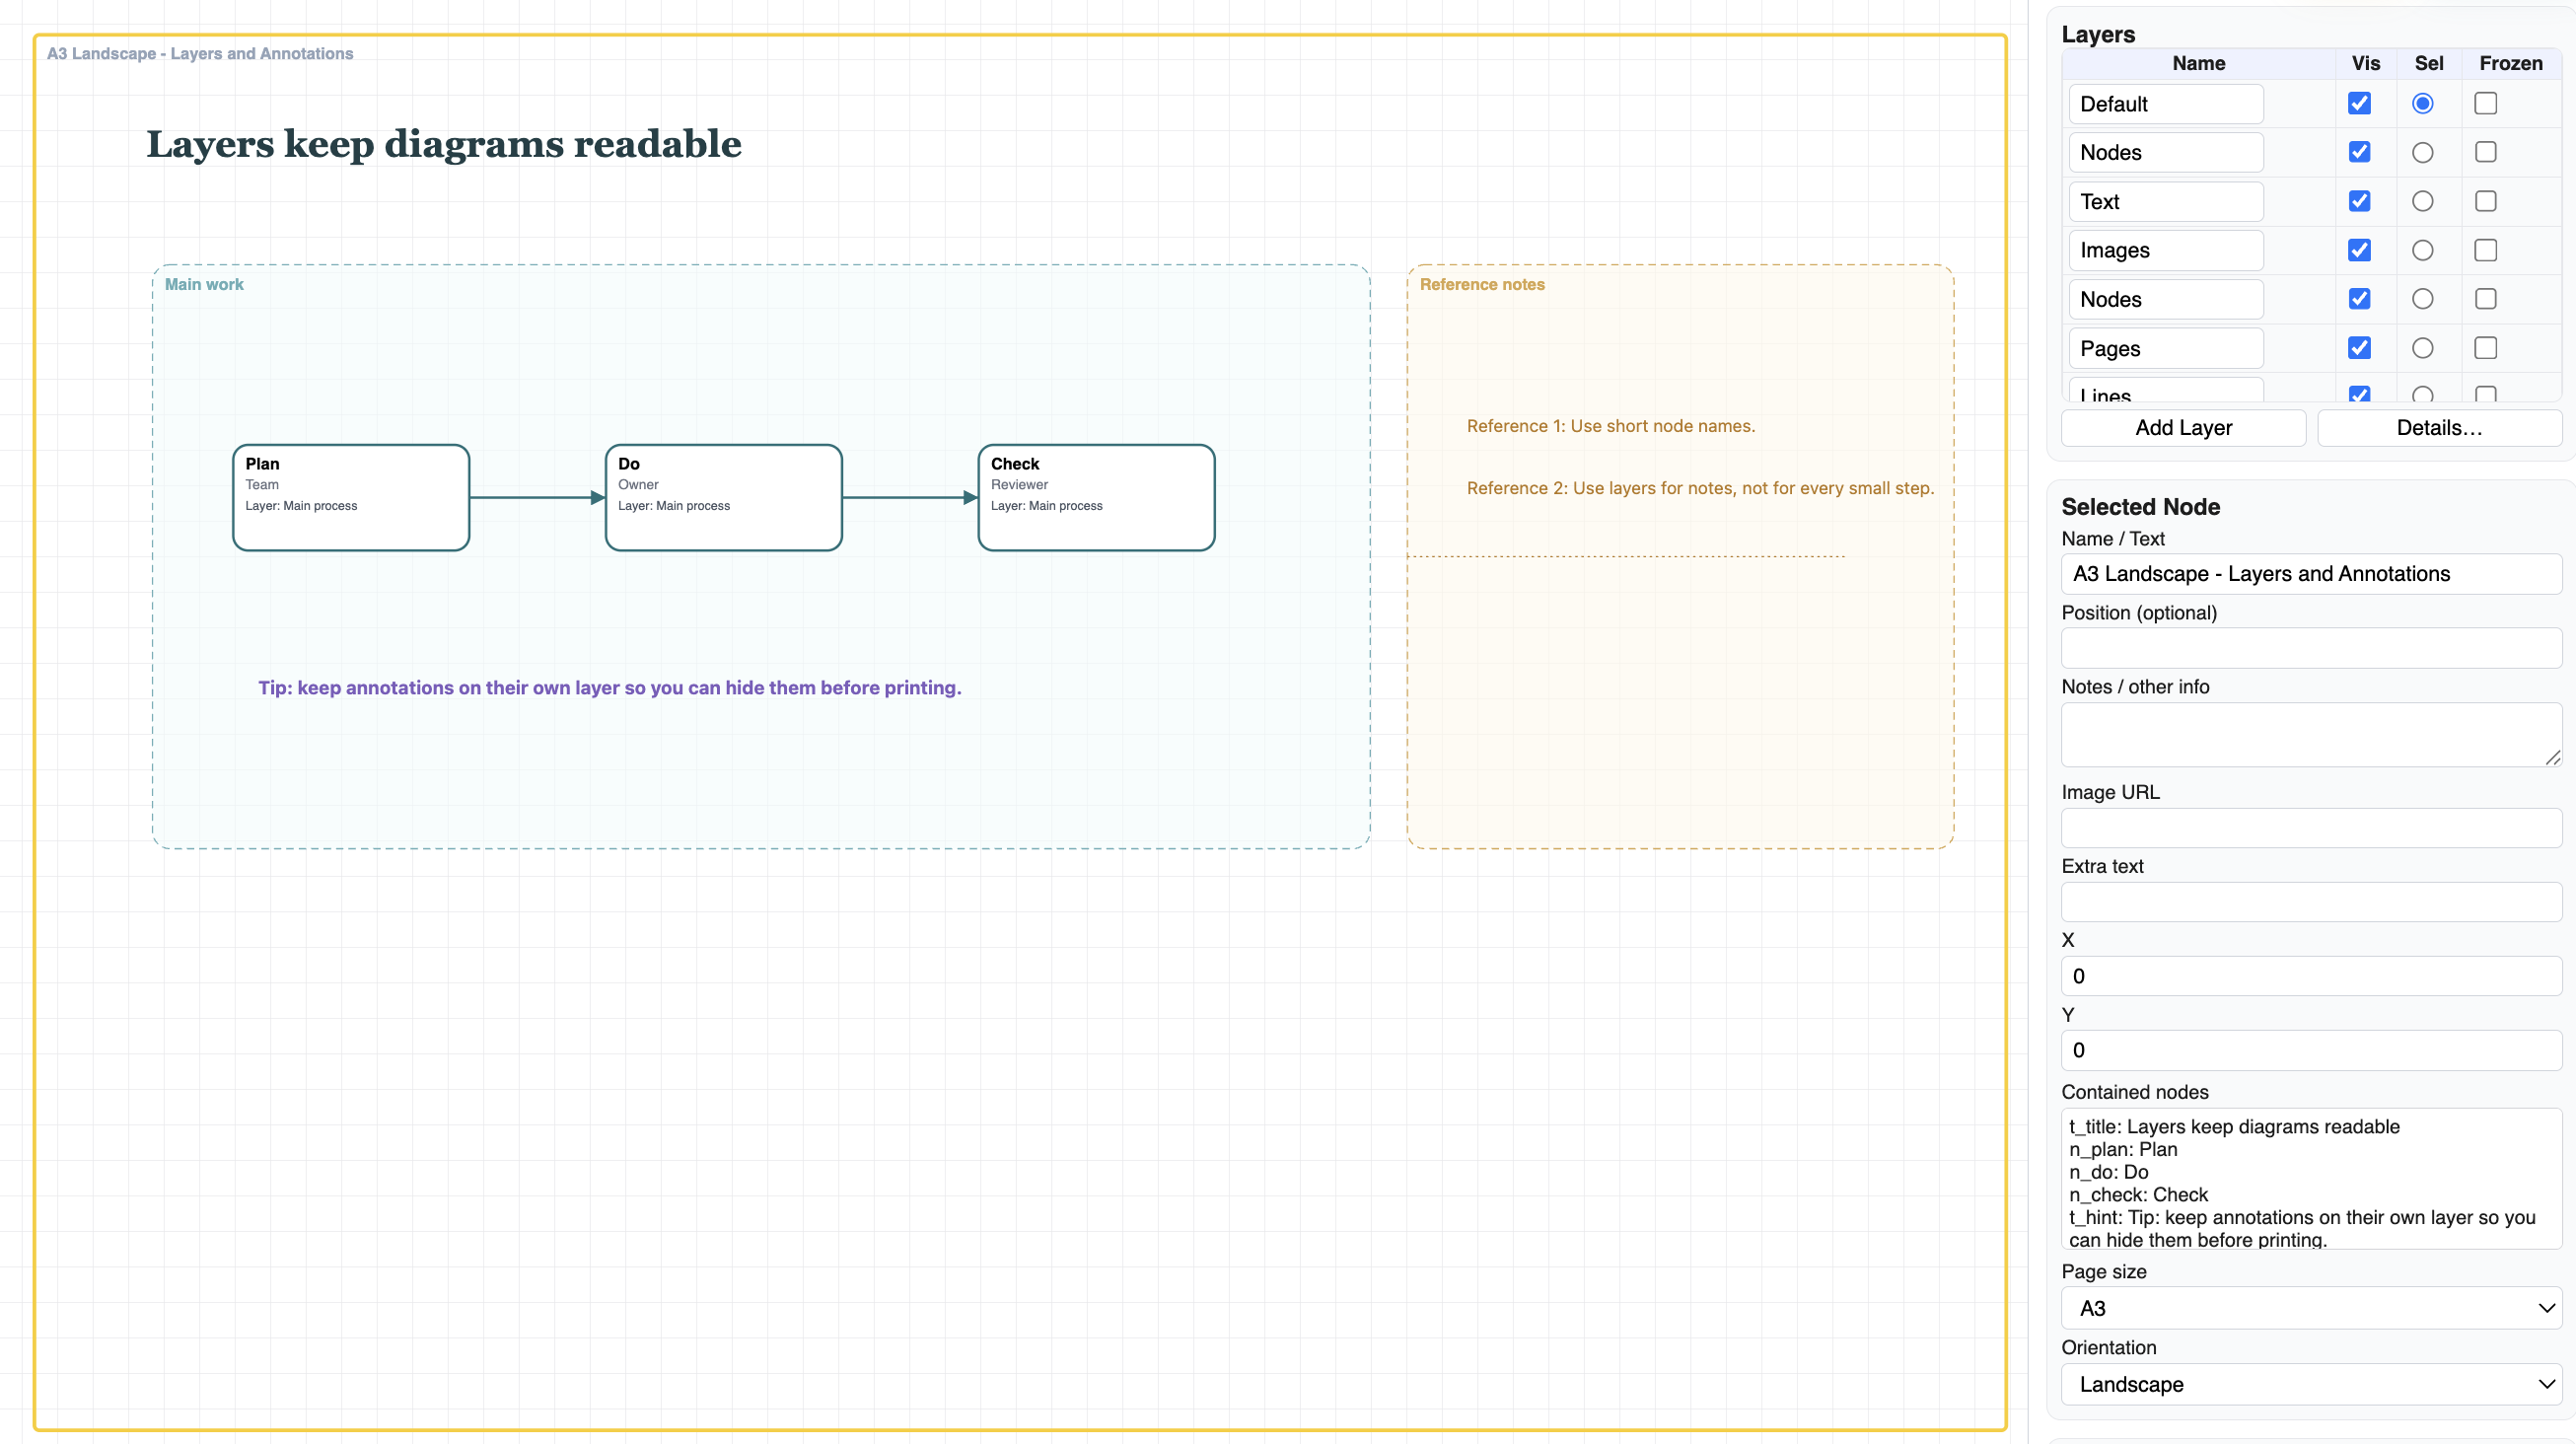Viewport: 2576px width, 1444px height.
Task: Select the Check node on the canvas
Action: click(1096, 498)
